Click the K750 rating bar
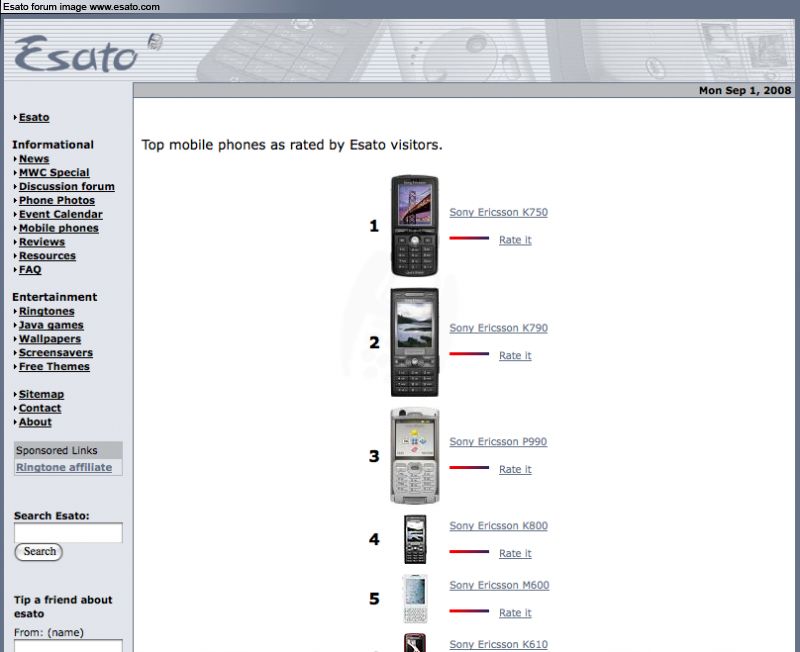800x652 pixels. [469, 238]
